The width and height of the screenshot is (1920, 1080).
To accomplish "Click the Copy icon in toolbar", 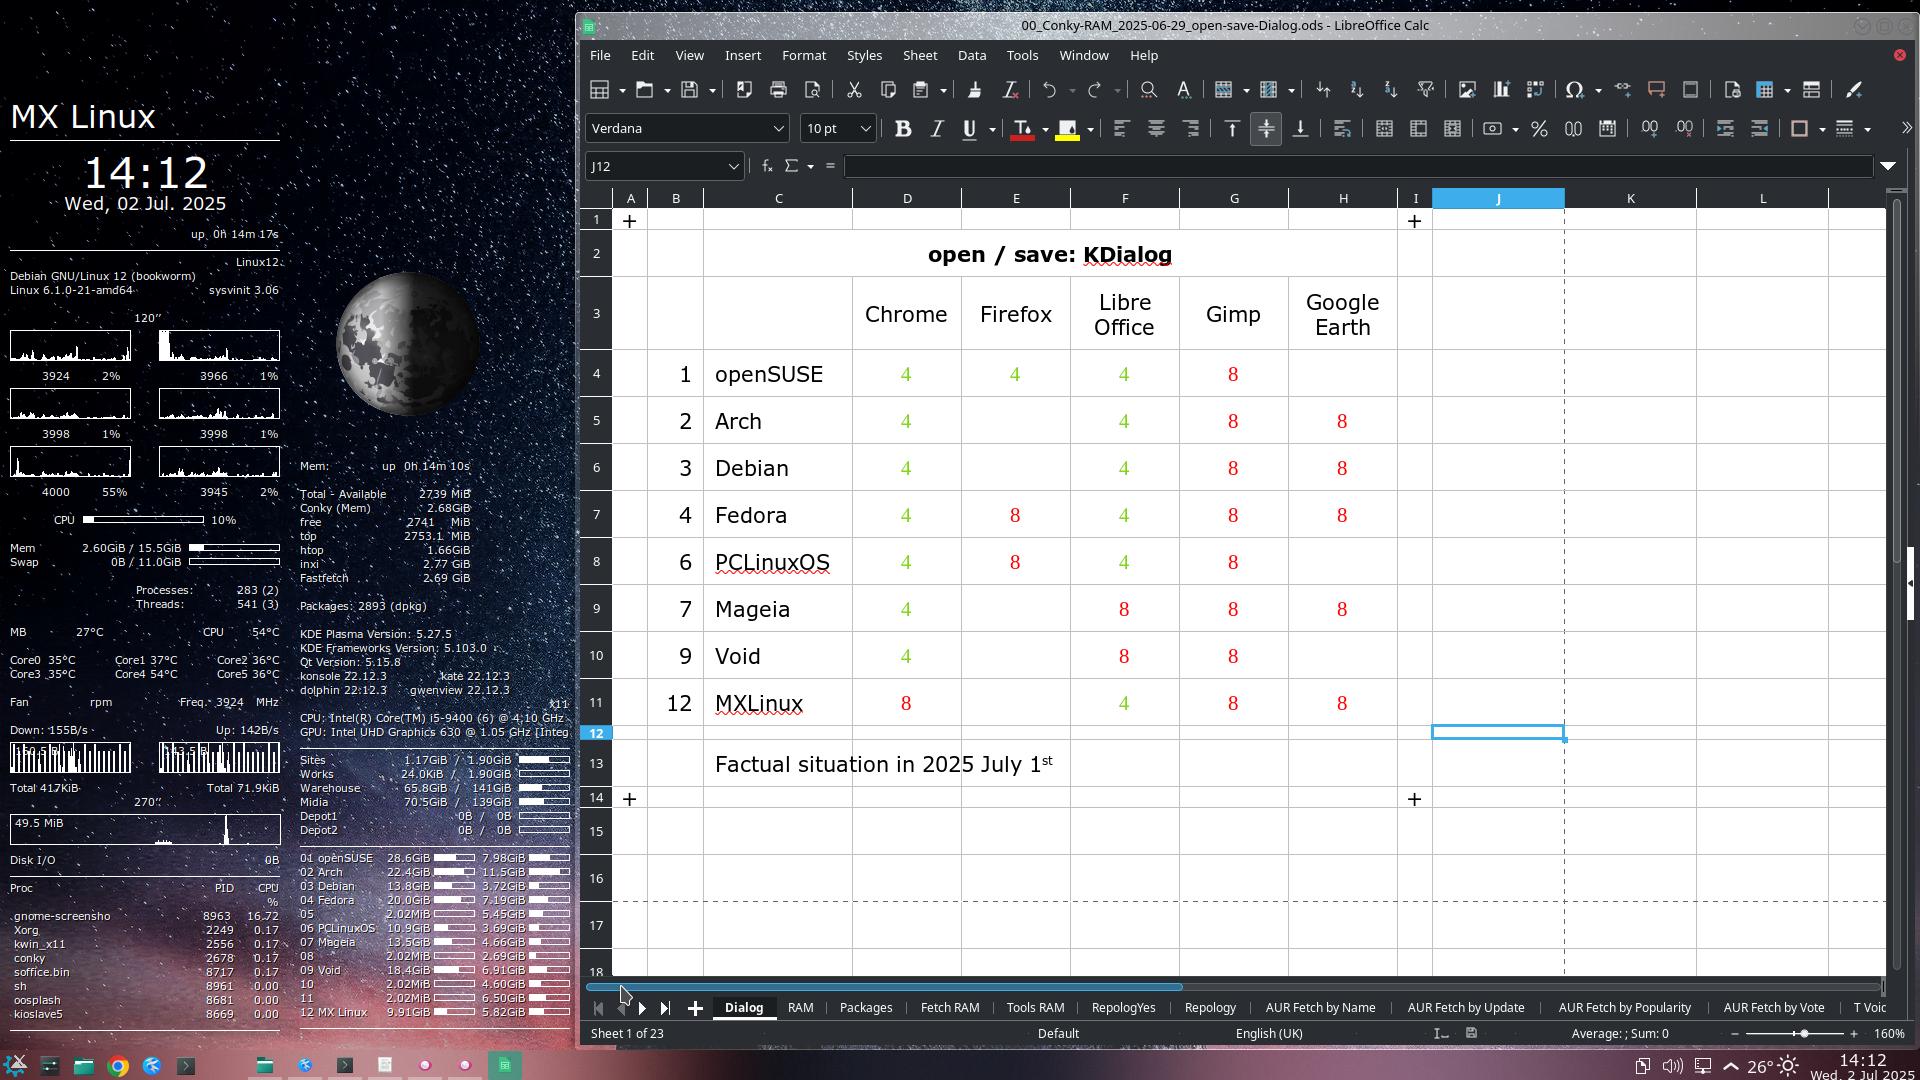I will pyautogui.click(x=888, y=90).
